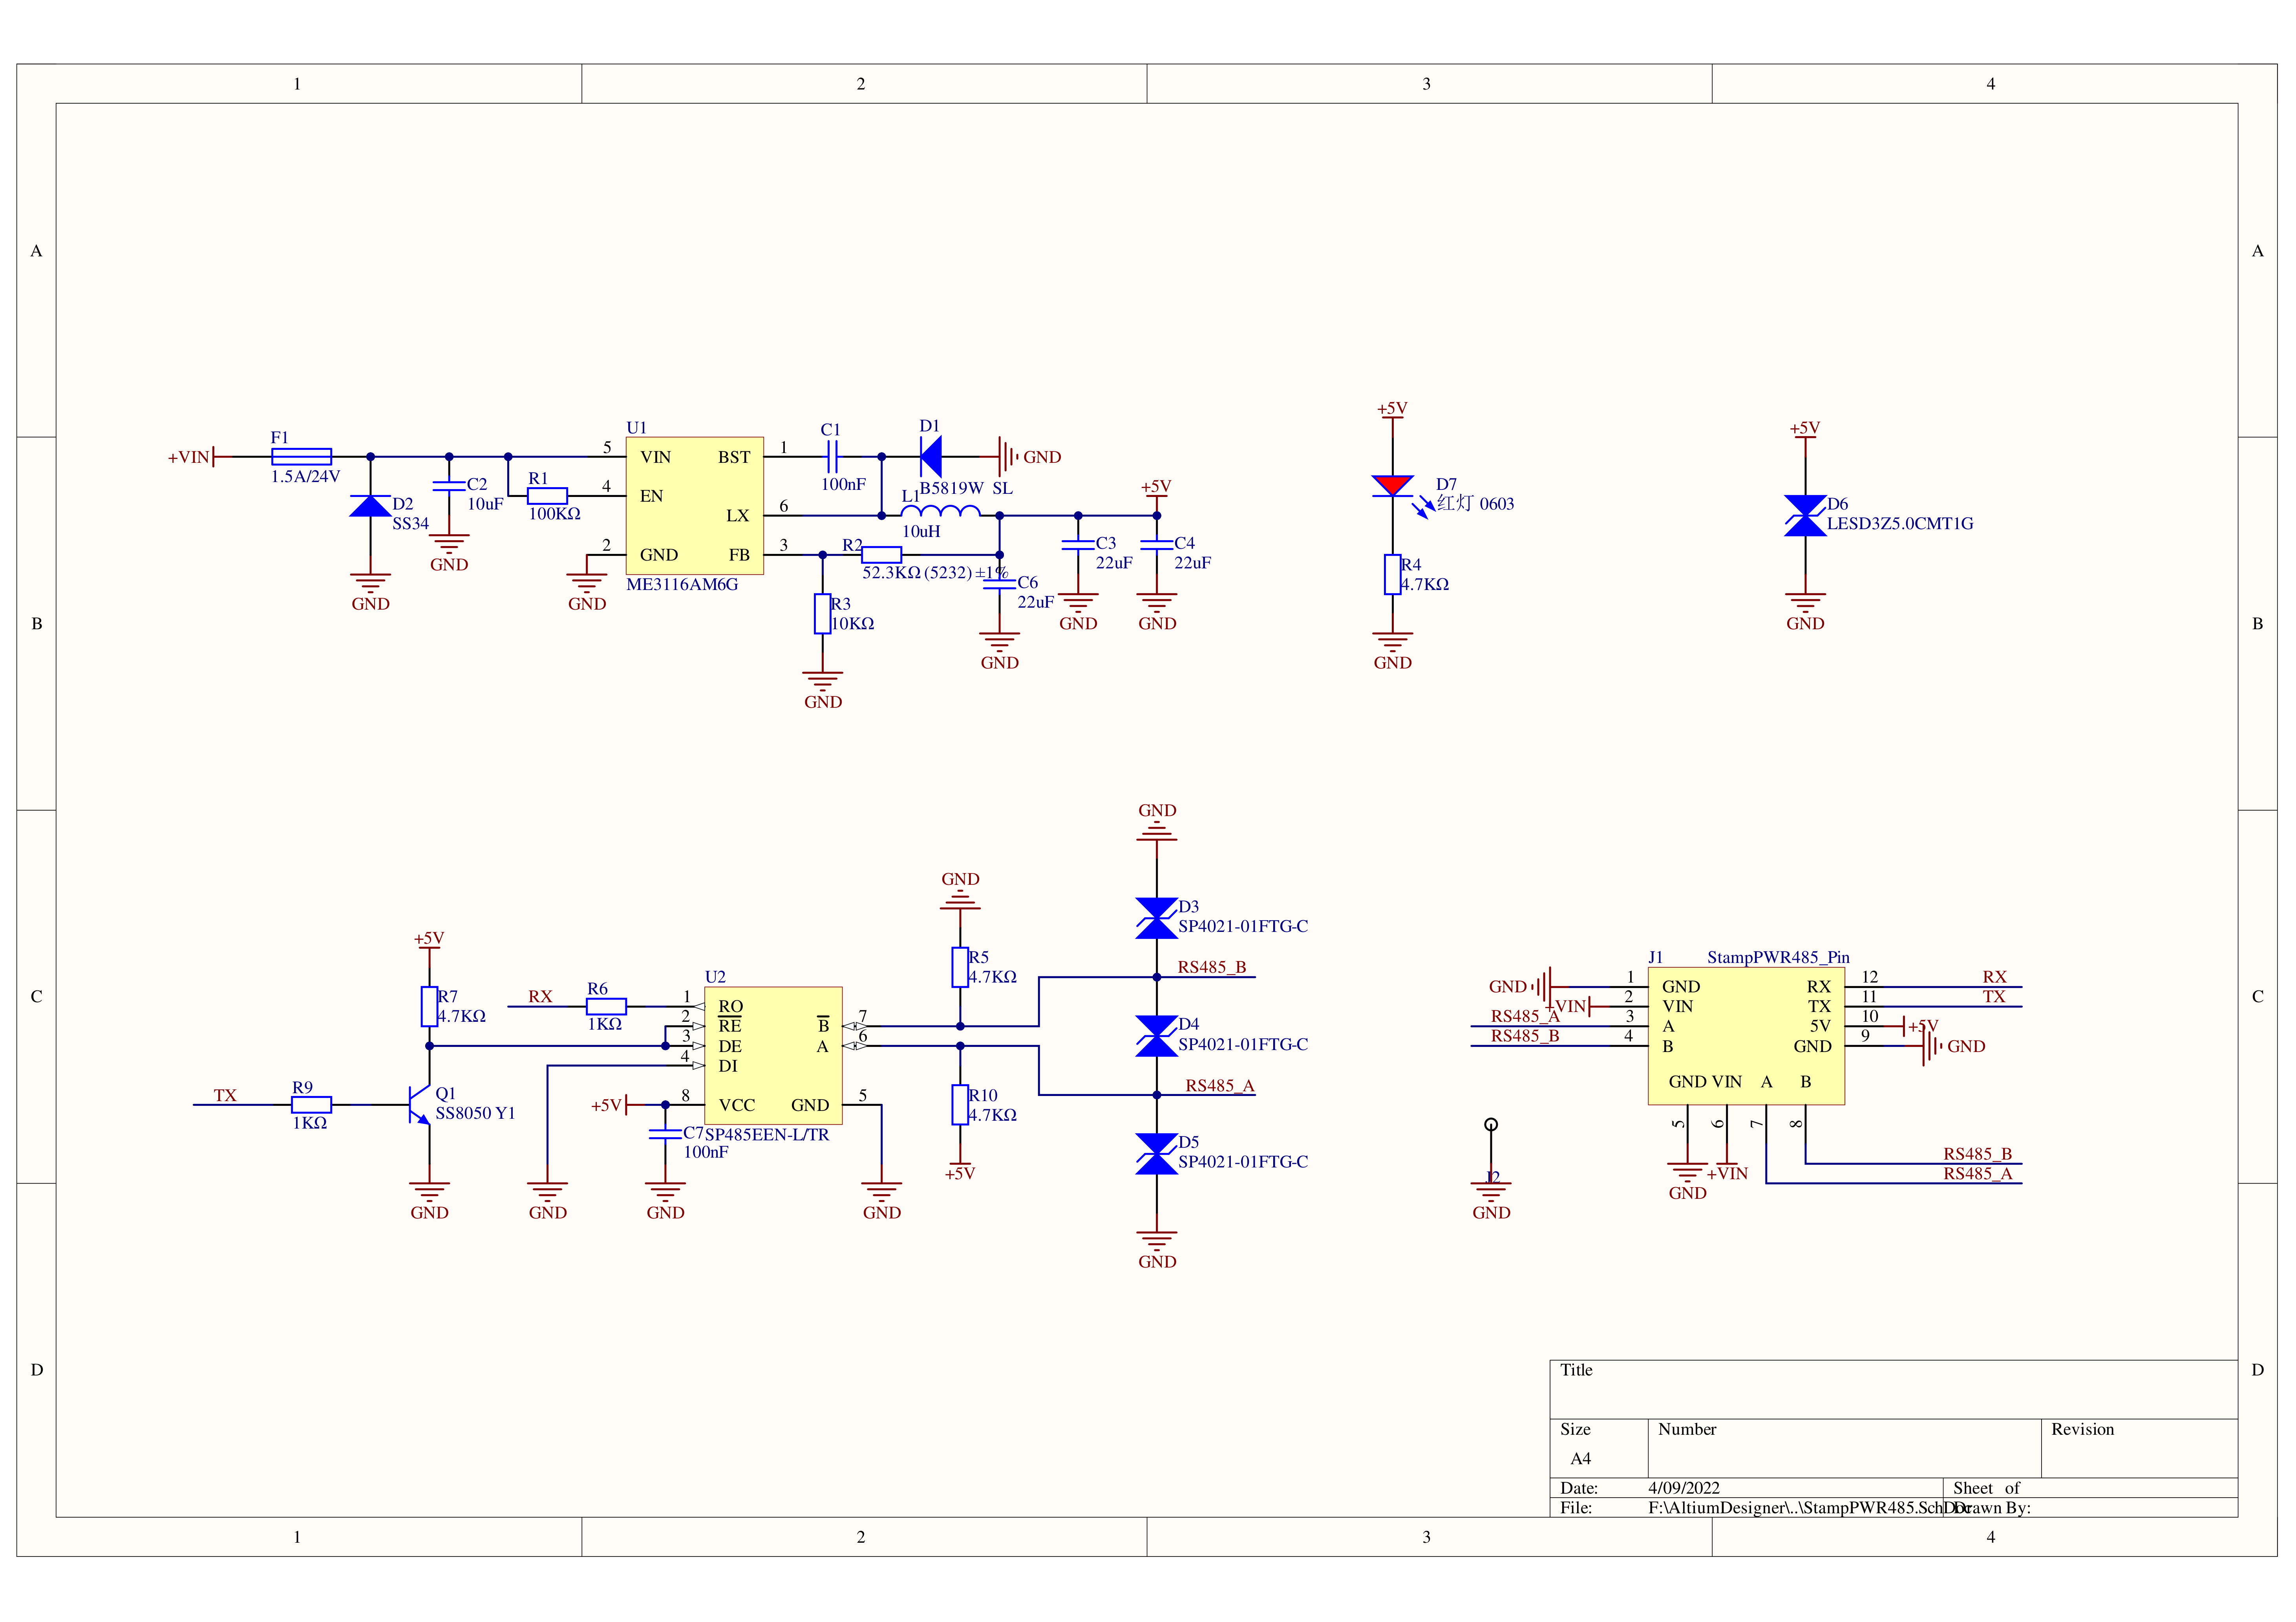Click the SP485EEN-L/TR part name text
The width and height of the screenshot is (2296, 1622).
[x=767, y=1135]
